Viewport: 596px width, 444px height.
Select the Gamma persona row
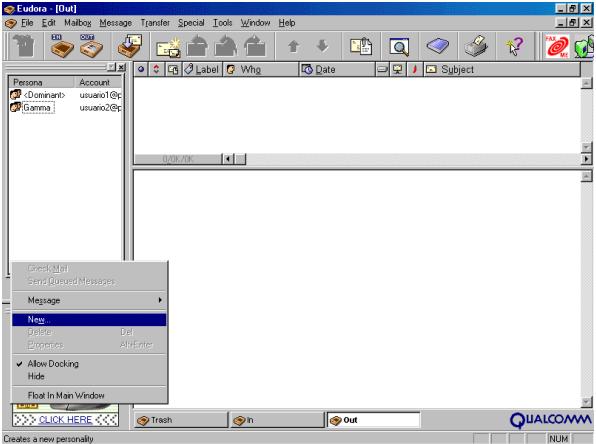(x=65, y=108)
